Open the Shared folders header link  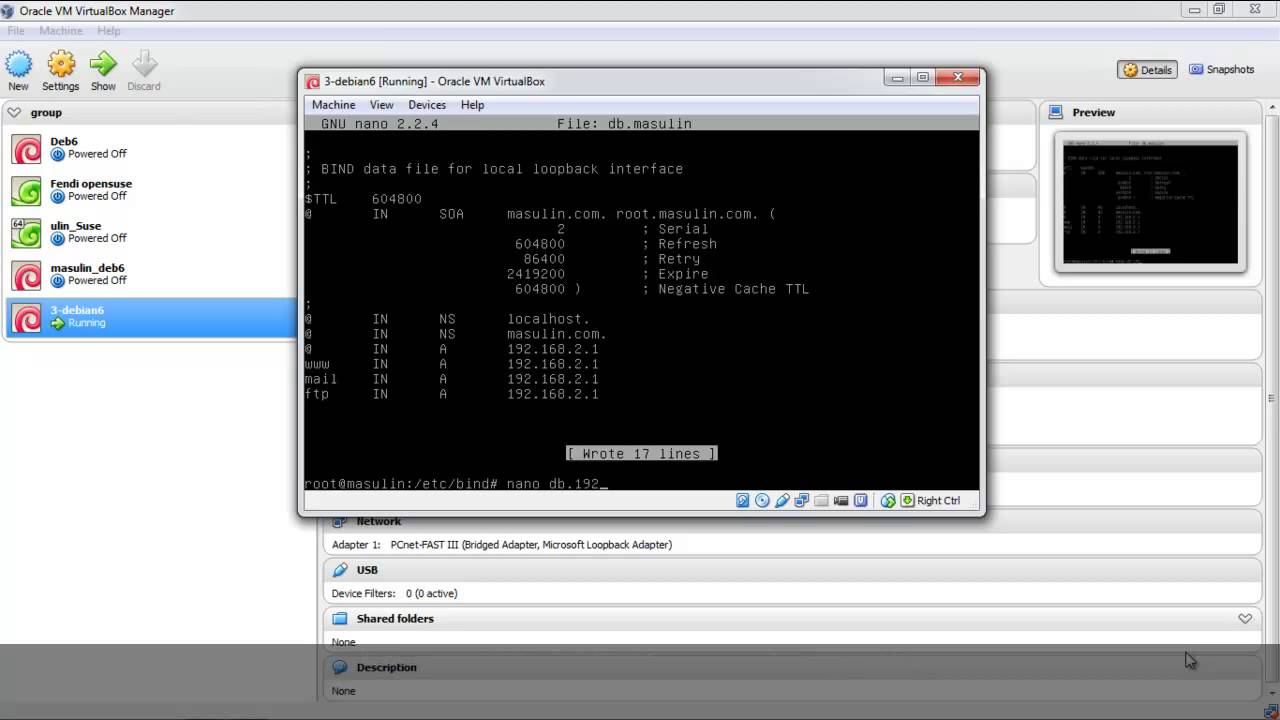tap(395, 619)
